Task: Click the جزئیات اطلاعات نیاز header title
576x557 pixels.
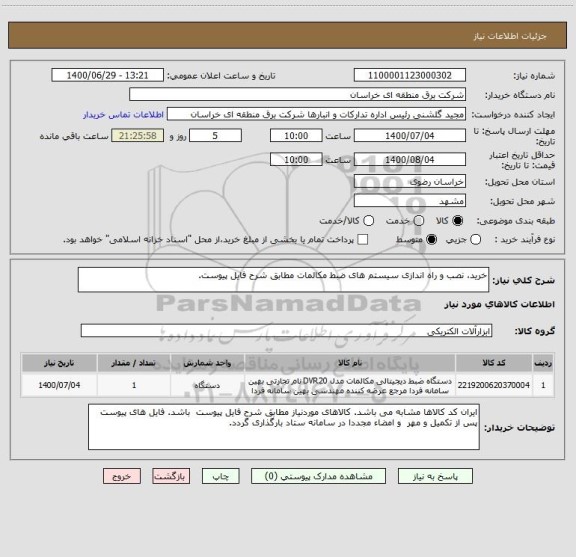Action: point(510,36)
